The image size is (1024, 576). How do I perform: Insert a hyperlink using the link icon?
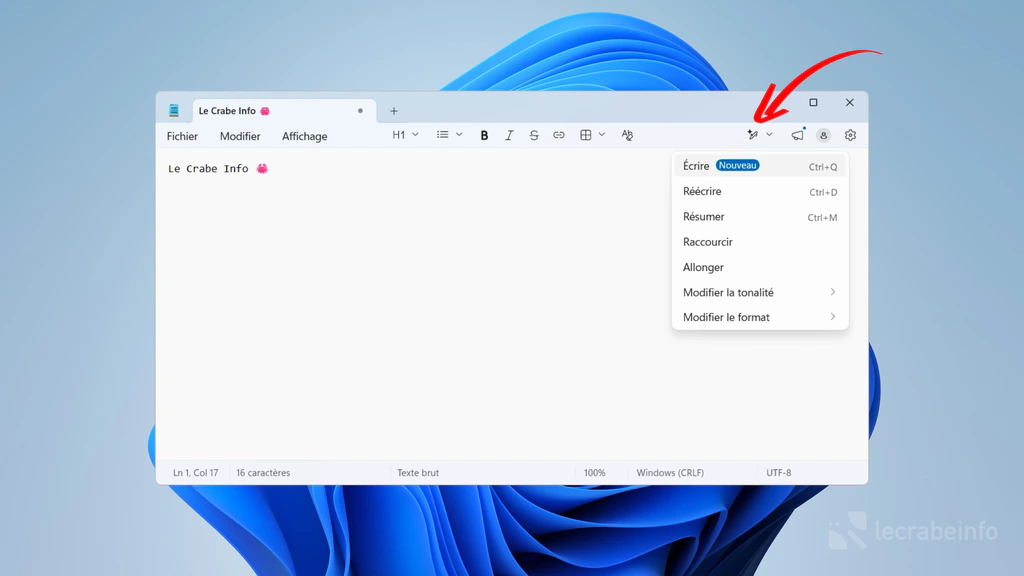559,135
